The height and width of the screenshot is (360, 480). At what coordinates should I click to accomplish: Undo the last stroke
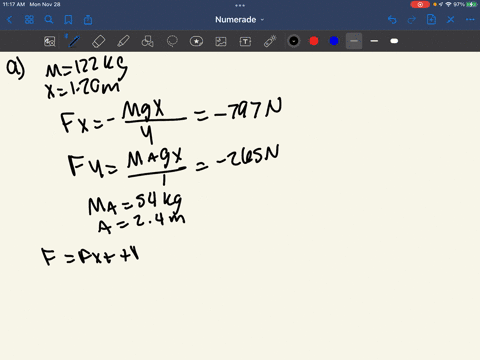point(392,20)
